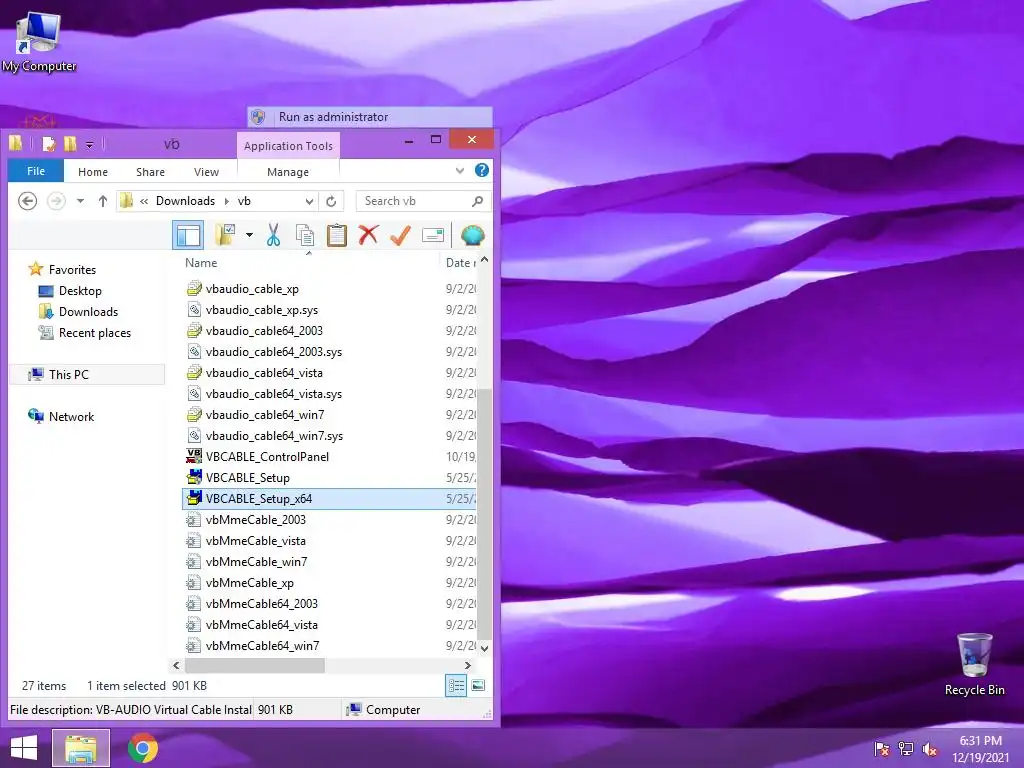The height and width of the screenshot is (768, 1024).
Task: Click the horizontal scrollbar right arrow
Action: tap(468, 665)
